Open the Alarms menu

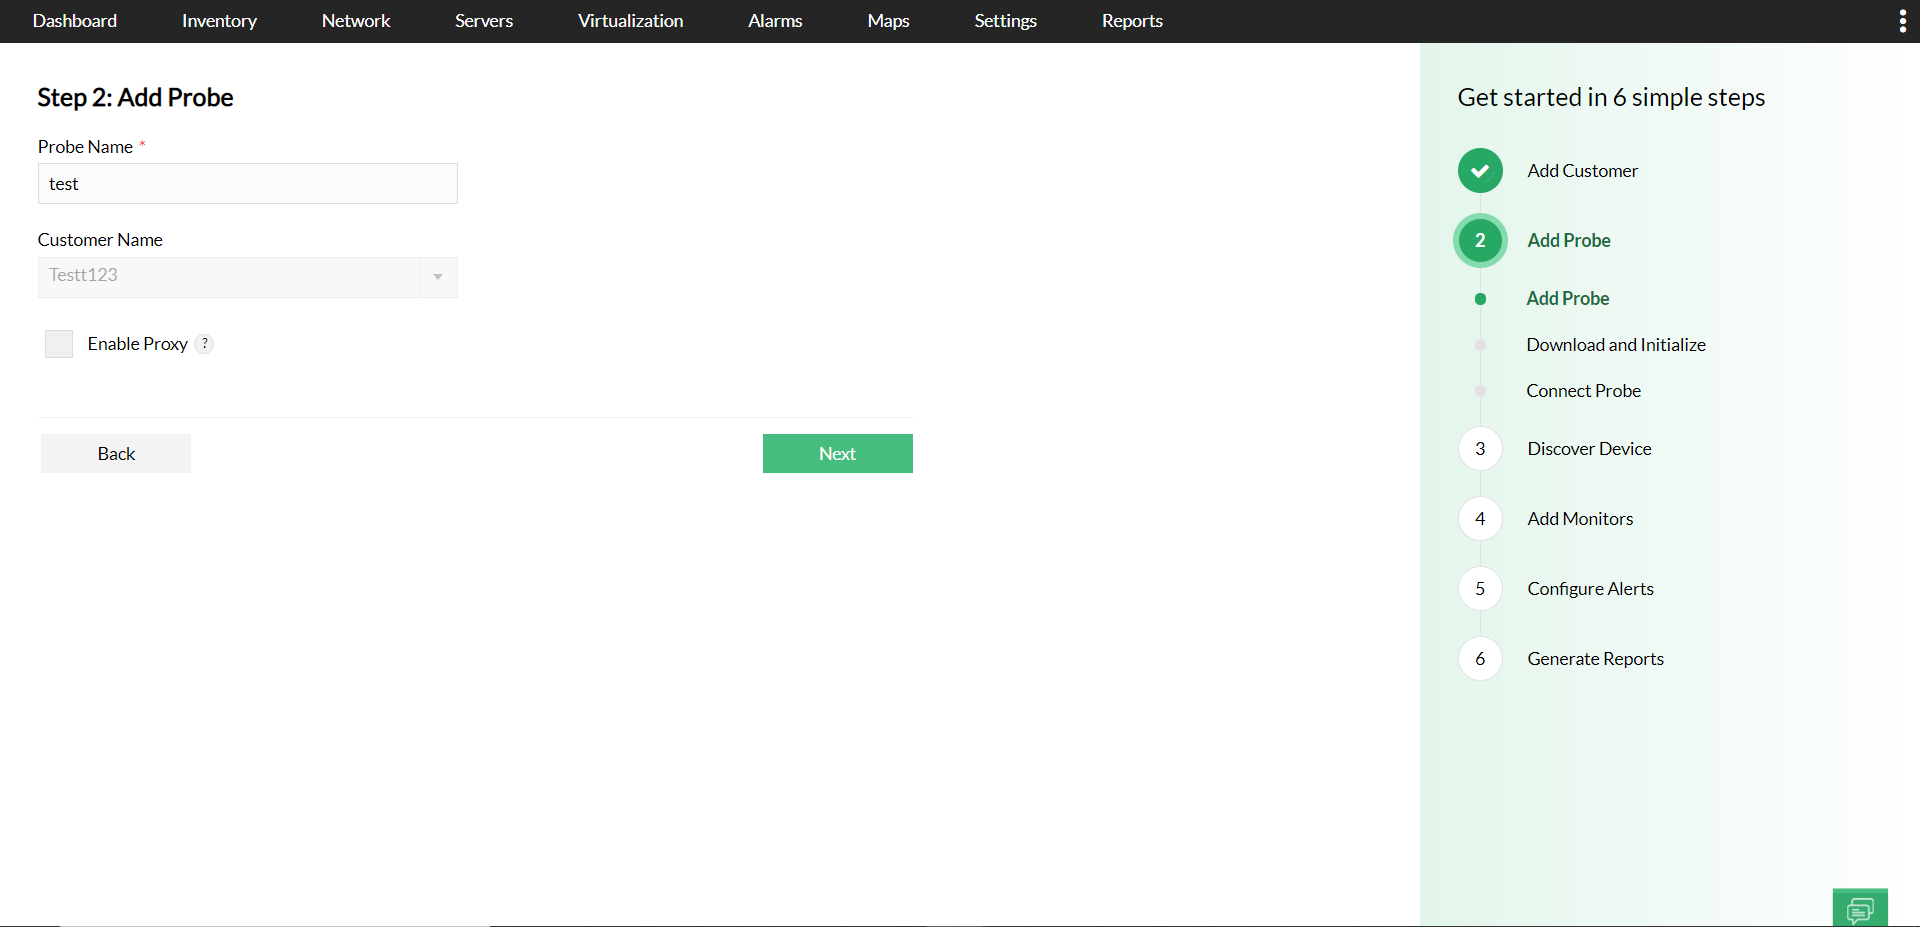coord(774,20)
